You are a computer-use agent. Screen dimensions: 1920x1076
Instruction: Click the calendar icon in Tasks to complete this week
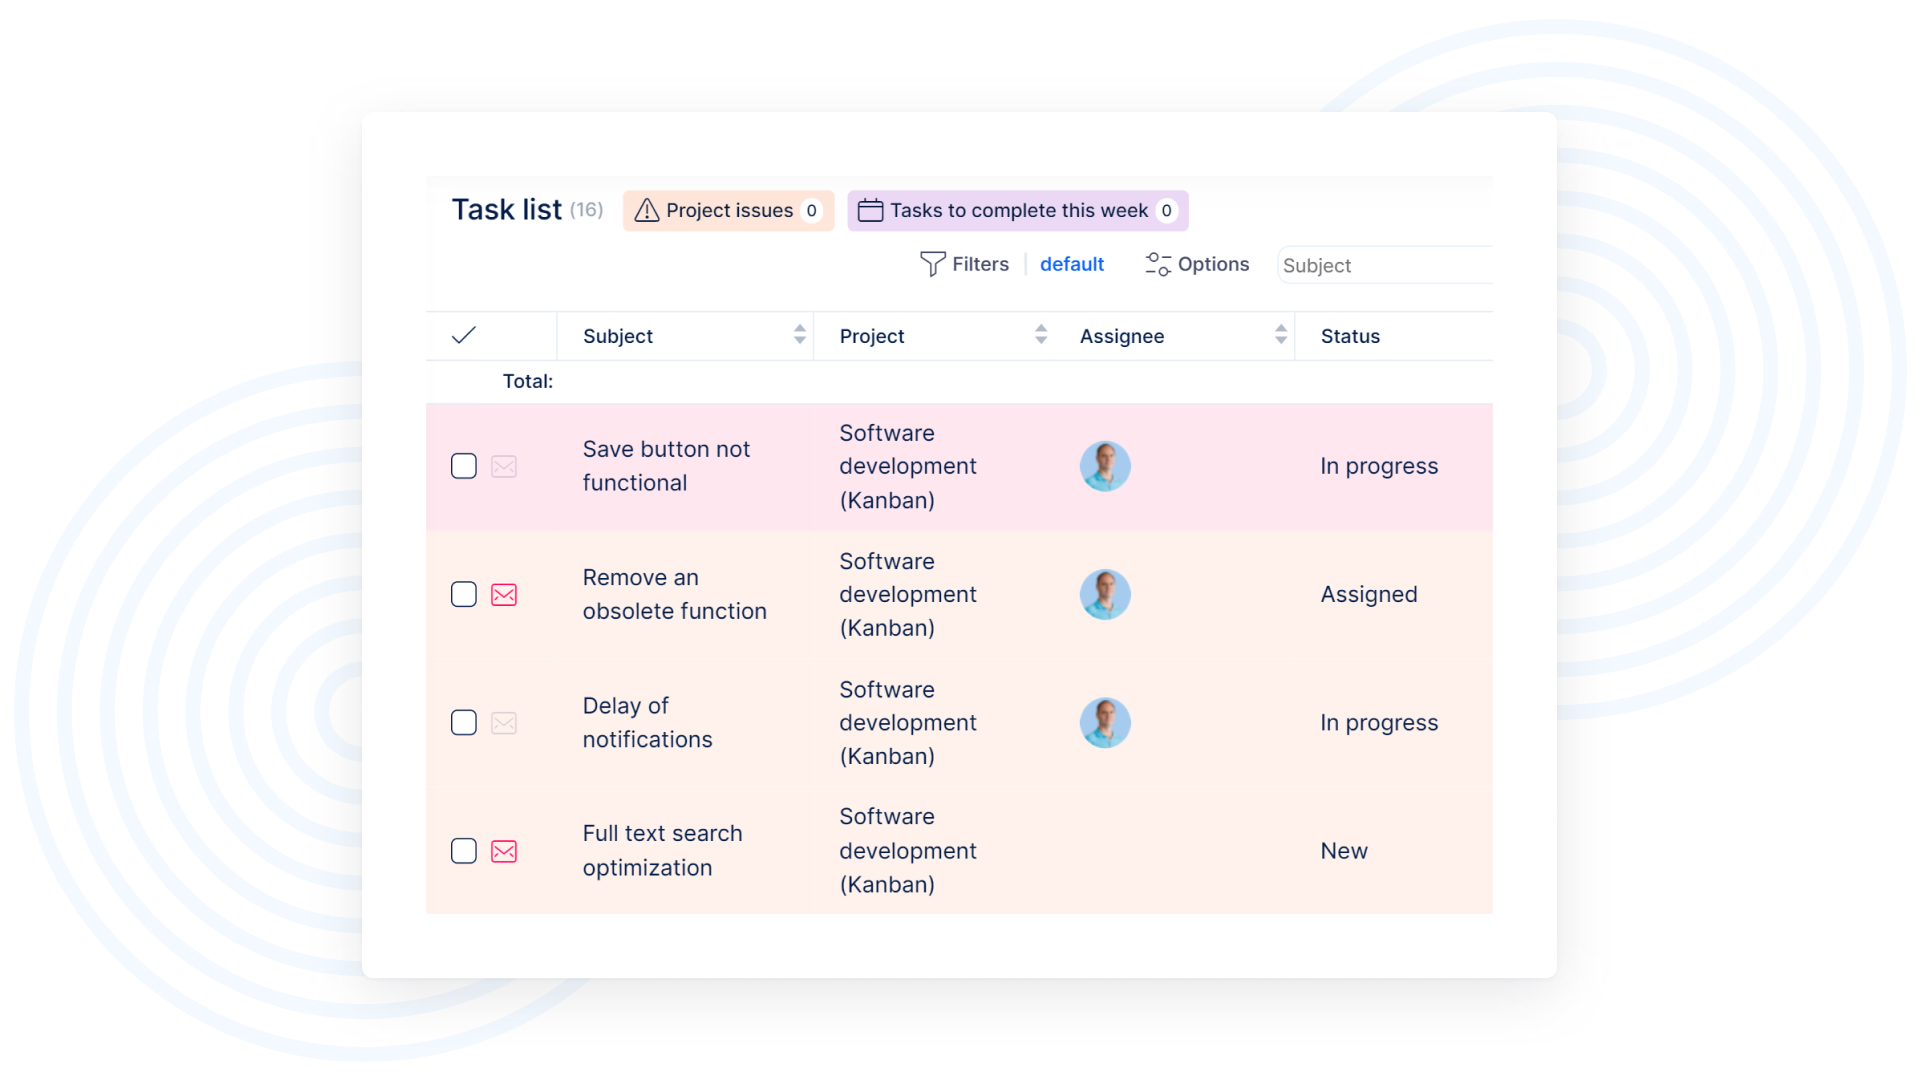[870, 210]
